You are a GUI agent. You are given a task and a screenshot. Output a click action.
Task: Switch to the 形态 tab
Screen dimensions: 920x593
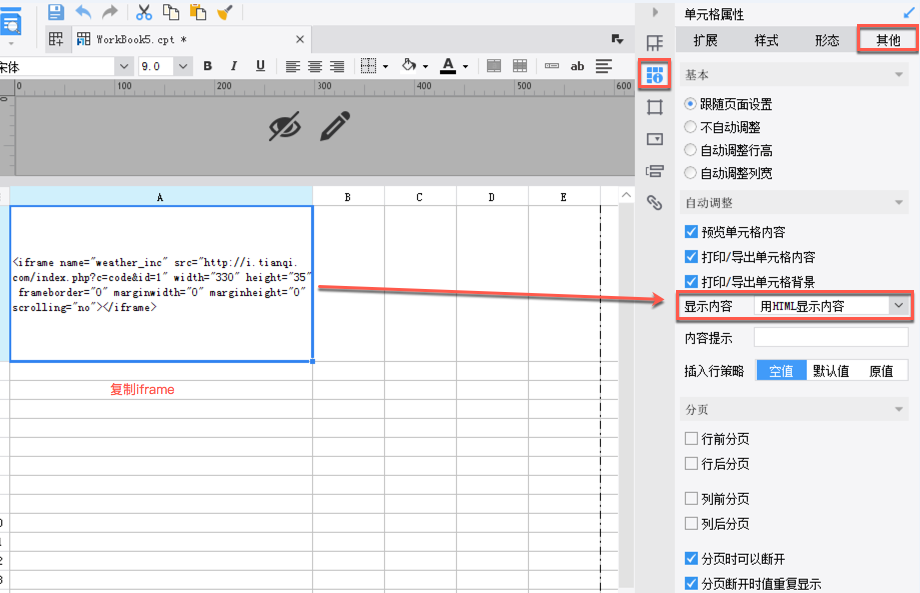[x=827, y=40]
